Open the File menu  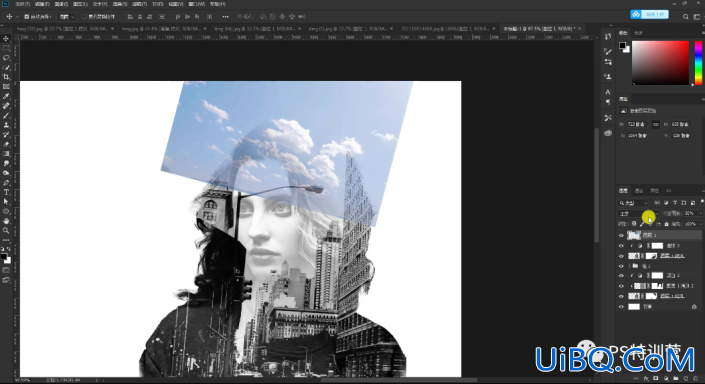[22, 4]
